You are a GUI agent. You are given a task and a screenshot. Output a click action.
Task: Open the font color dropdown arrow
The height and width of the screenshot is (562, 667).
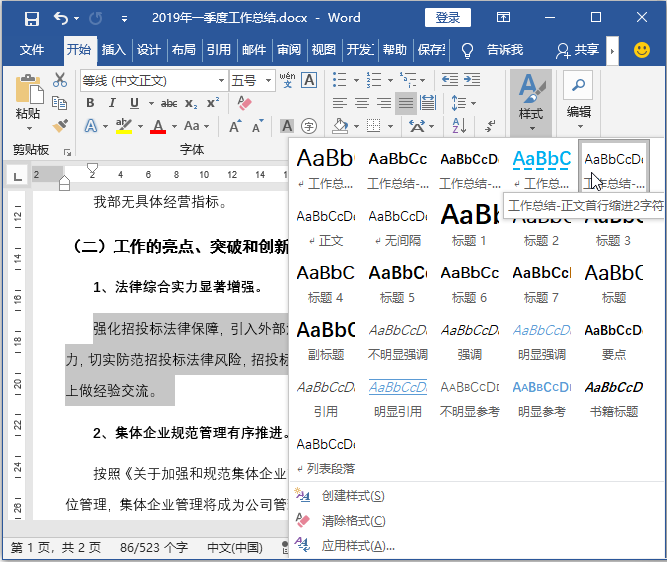(174, 126)
